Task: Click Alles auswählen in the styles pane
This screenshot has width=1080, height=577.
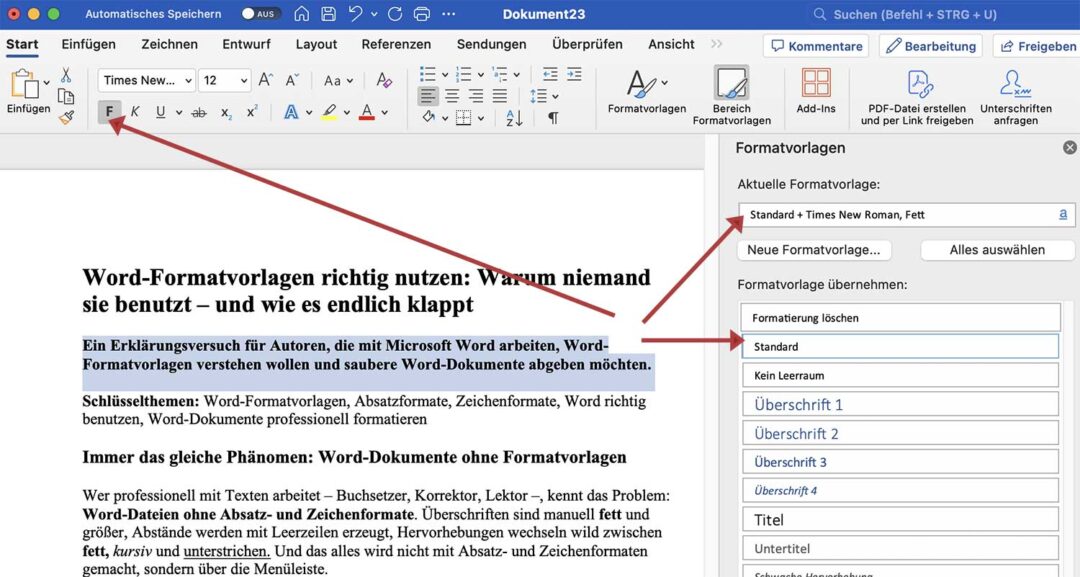Action: [997, 249]
